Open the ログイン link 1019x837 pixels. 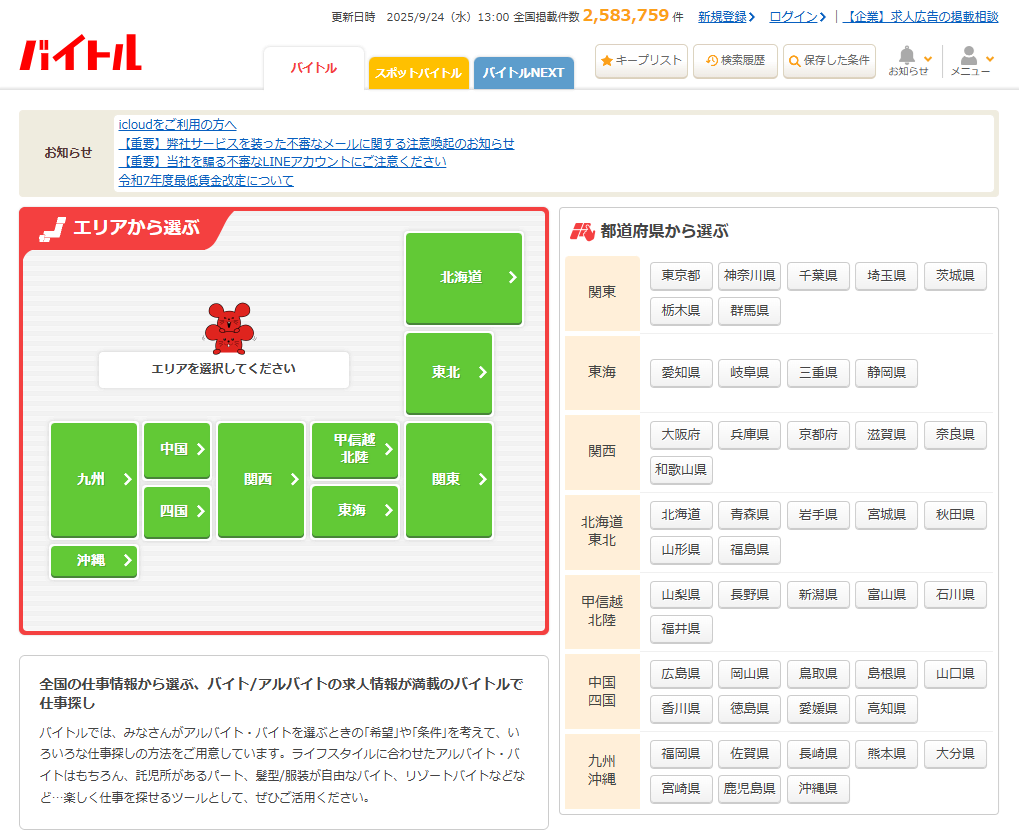tap(796, 17)
